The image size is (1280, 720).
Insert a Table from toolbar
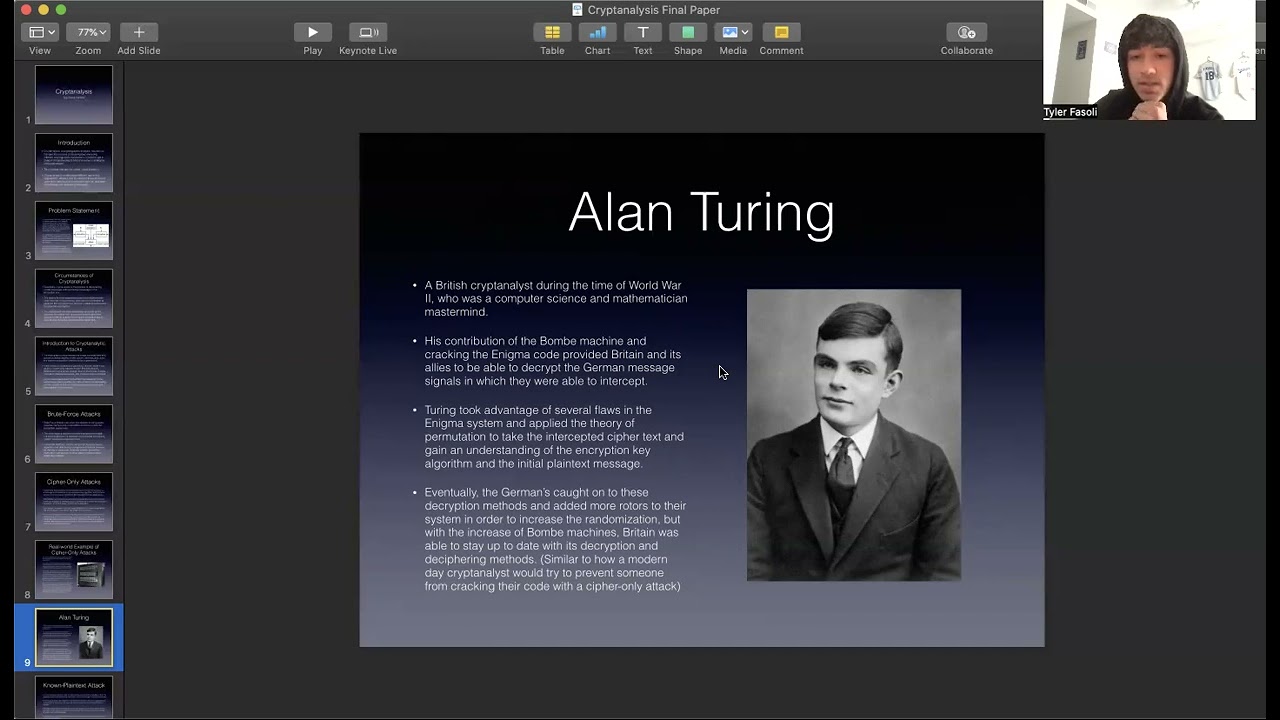point(552,33)
